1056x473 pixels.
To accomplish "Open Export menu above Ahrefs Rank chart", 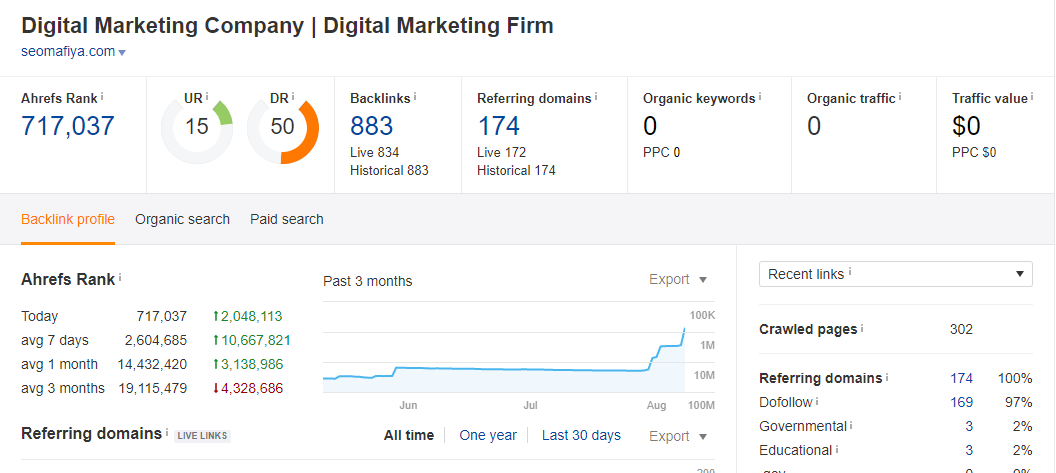I will click(678, 279).
